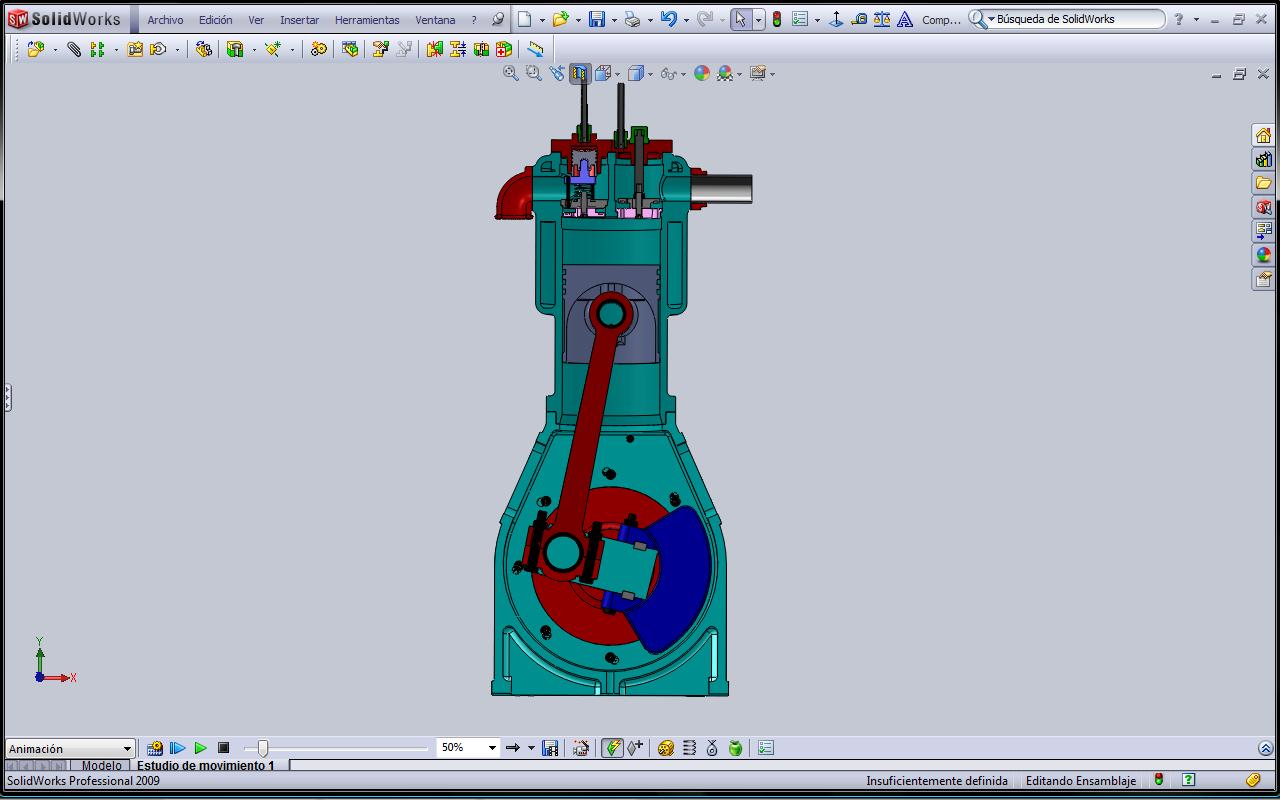
Task: Open the Options checklist icon
Action: pos(800,19)
